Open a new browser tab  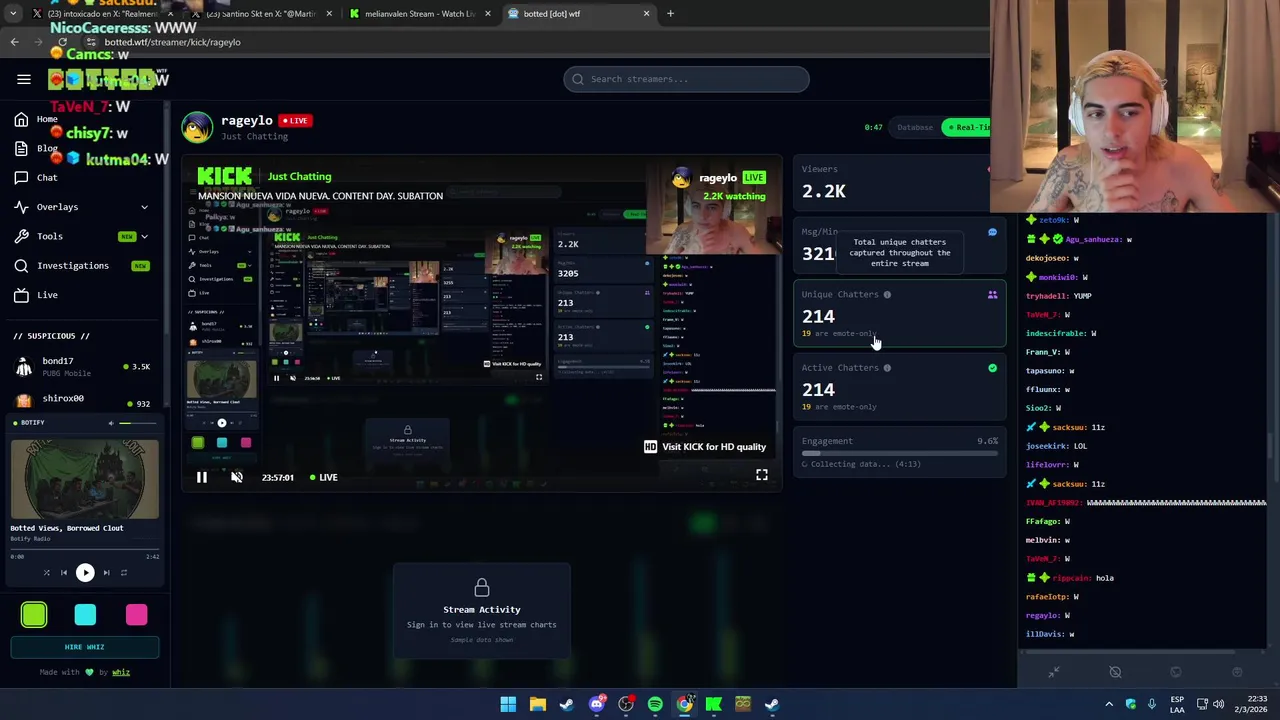pos(670,14)
